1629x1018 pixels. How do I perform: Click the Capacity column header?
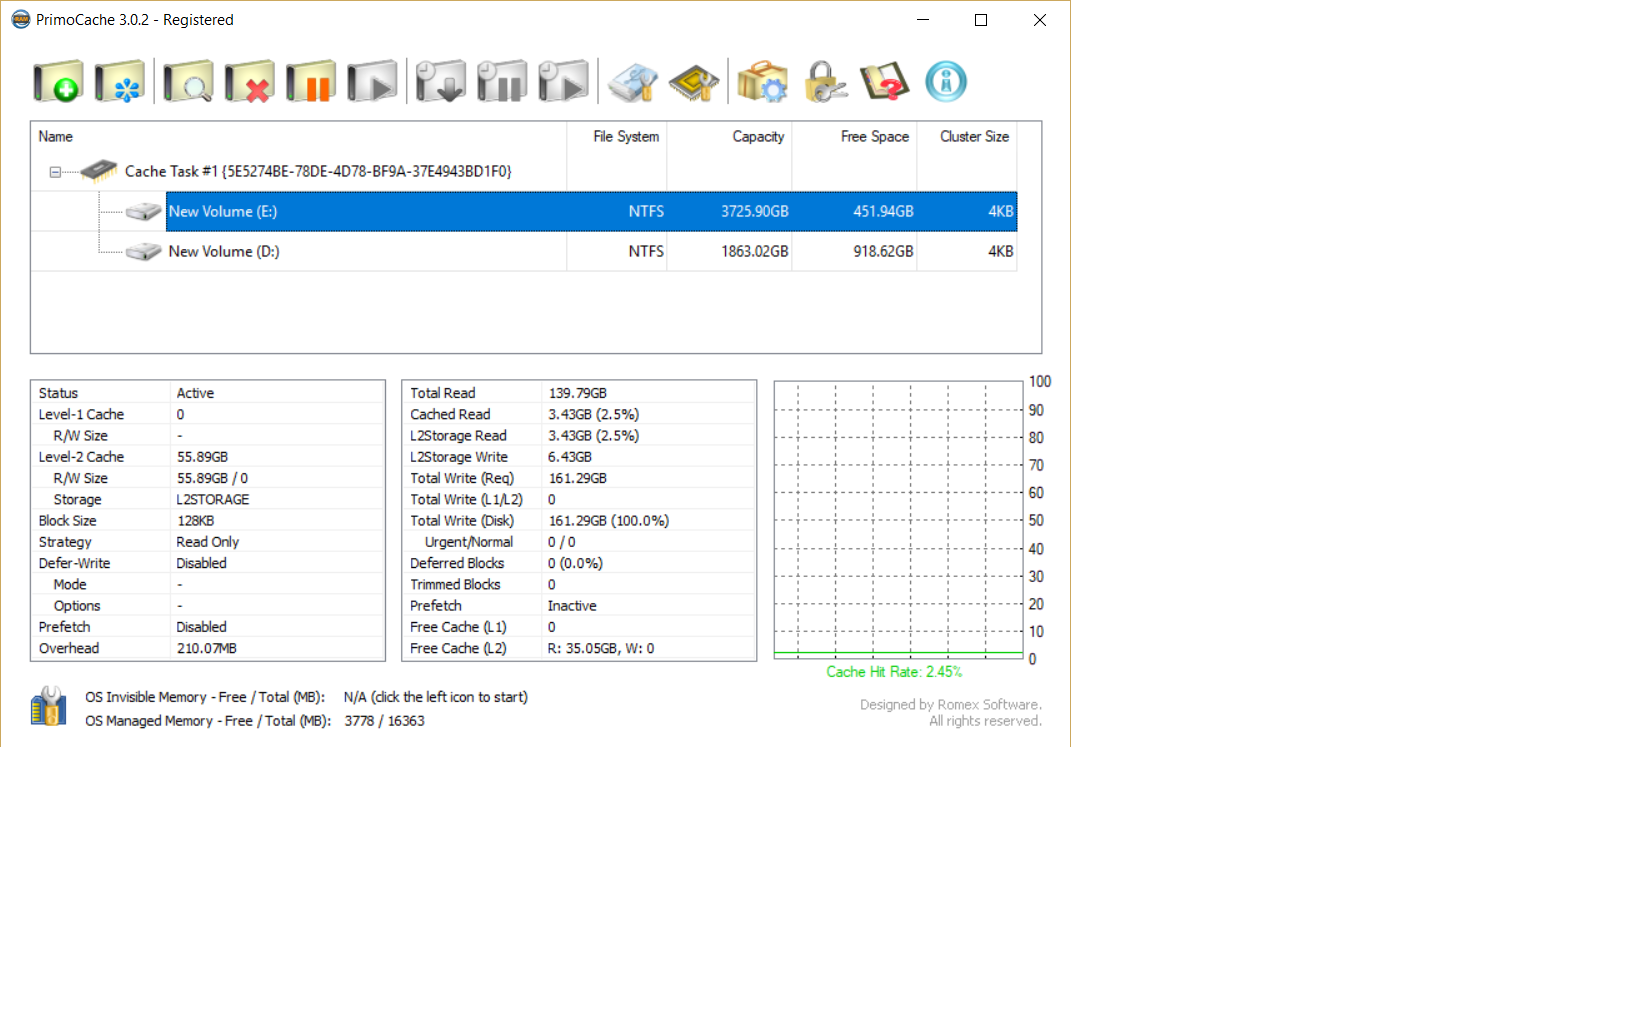coord(729,137)
